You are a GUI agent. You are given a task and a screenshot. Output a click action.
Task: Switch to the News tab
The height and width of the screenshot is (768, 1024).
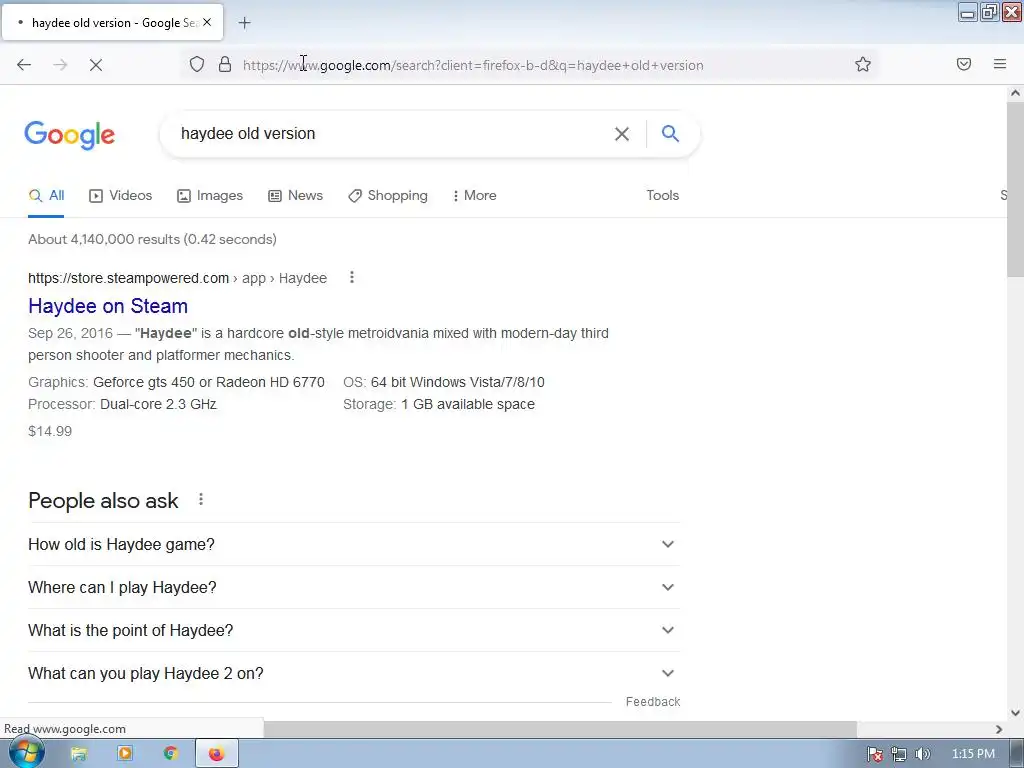point(296,195)
